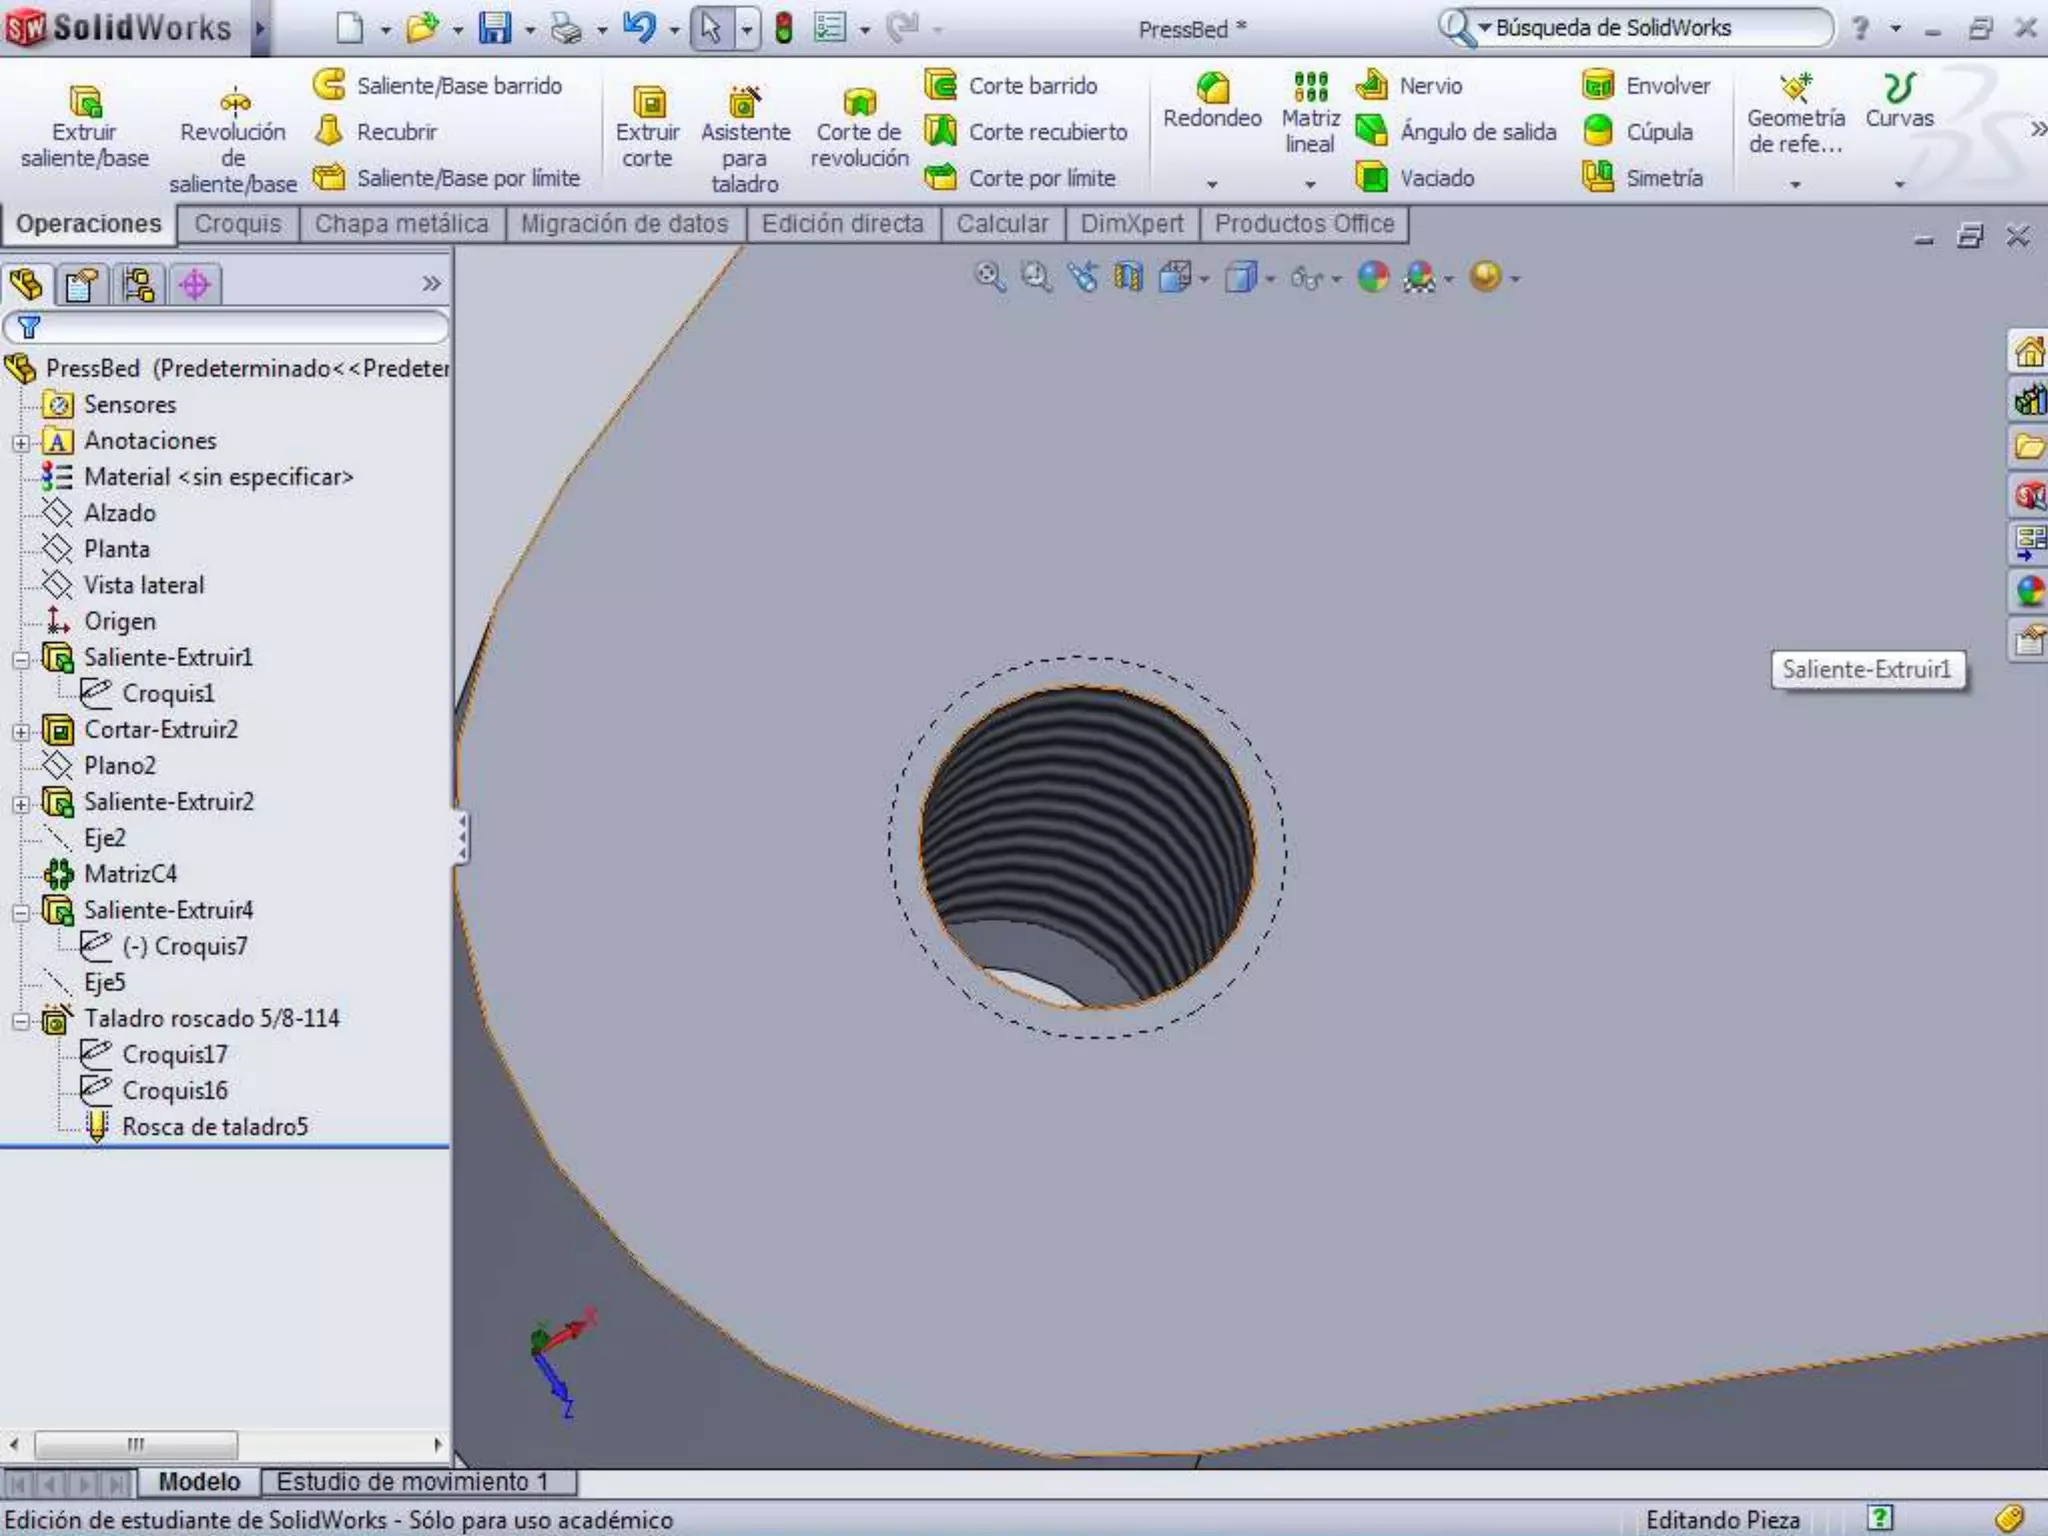Image resolution: width=2048 pixels, height=1536 pixels.
Task: Switch to the Croquis tab
Action: 238,224
